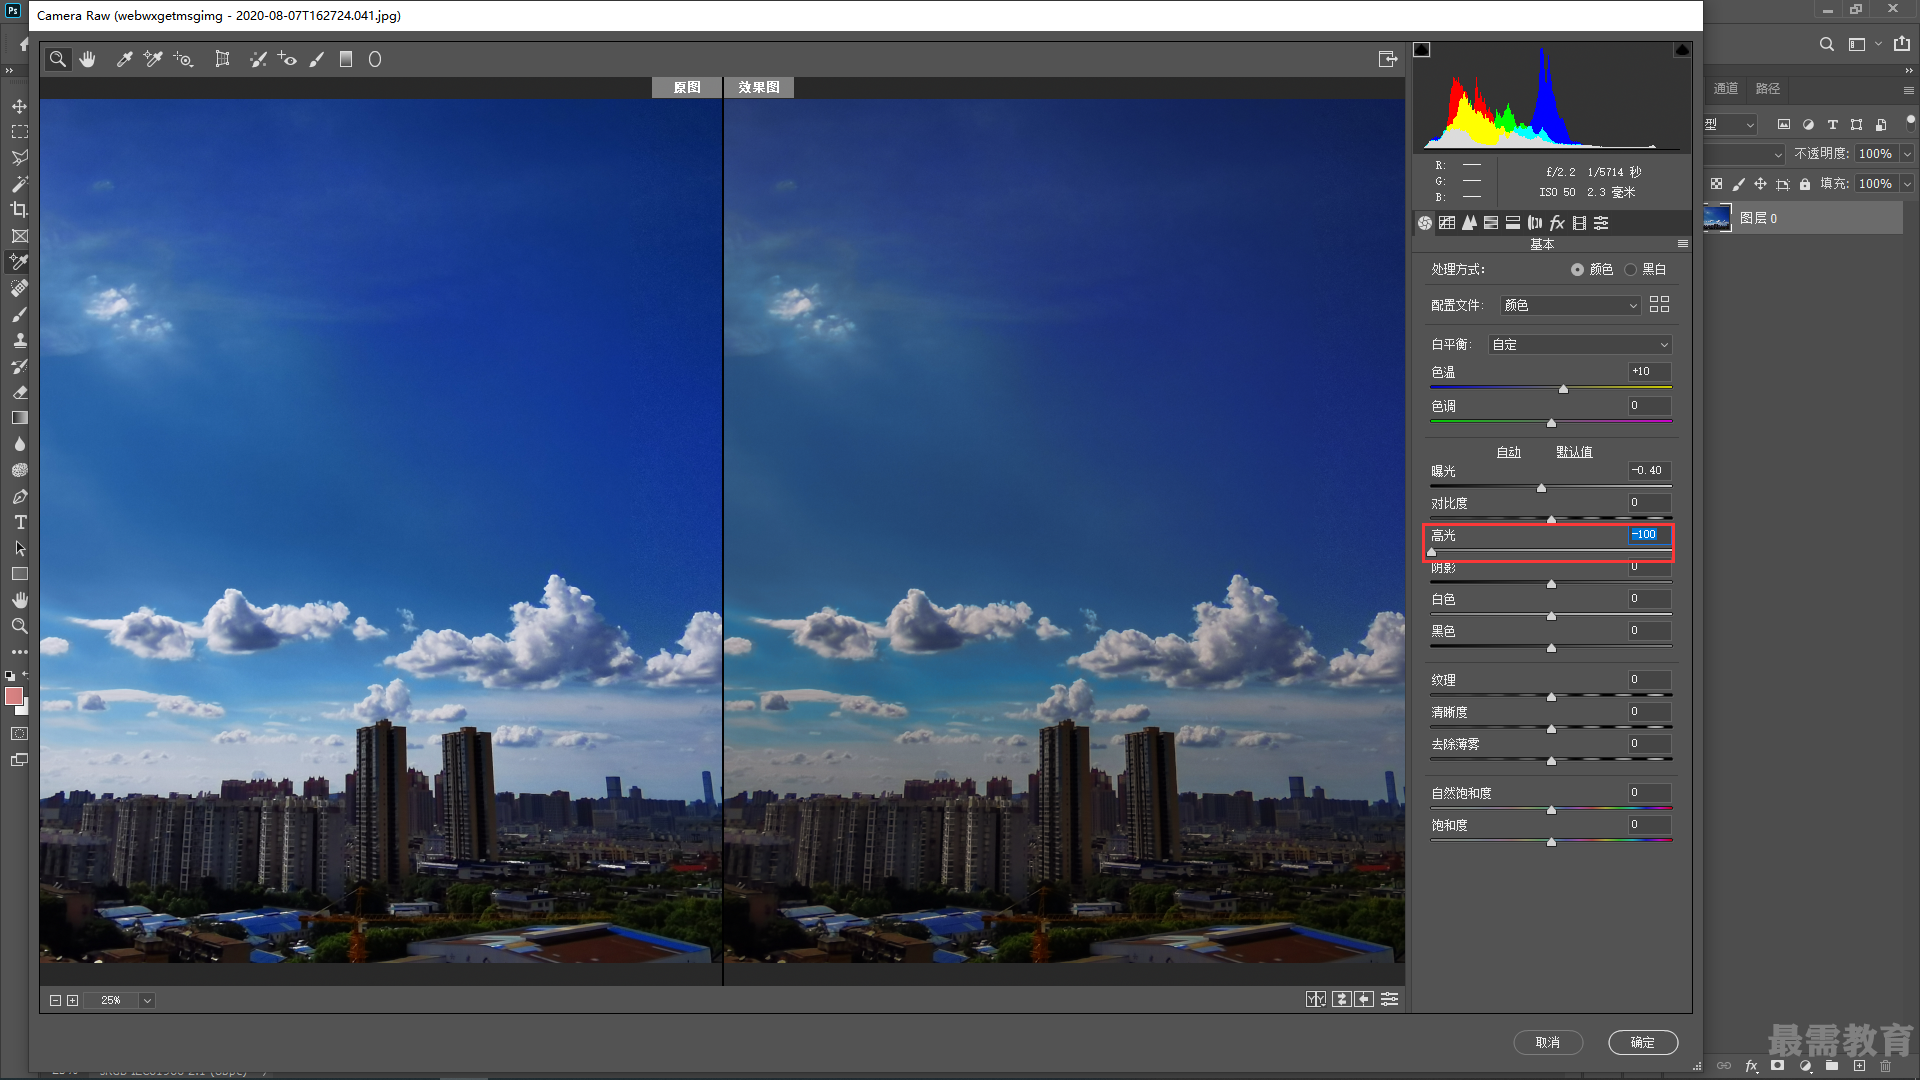Open the Split Toning panel tab

tap(1513, 223)
